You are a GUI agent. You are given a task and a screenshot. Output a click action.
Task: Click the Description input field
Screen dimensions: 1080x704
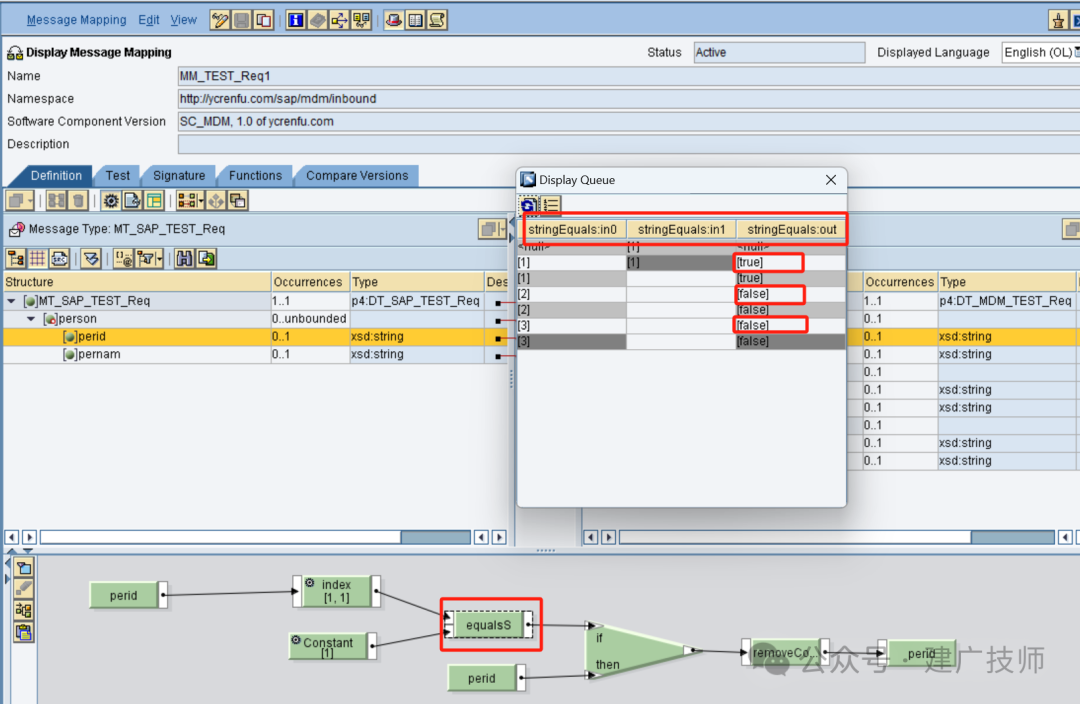629,144
